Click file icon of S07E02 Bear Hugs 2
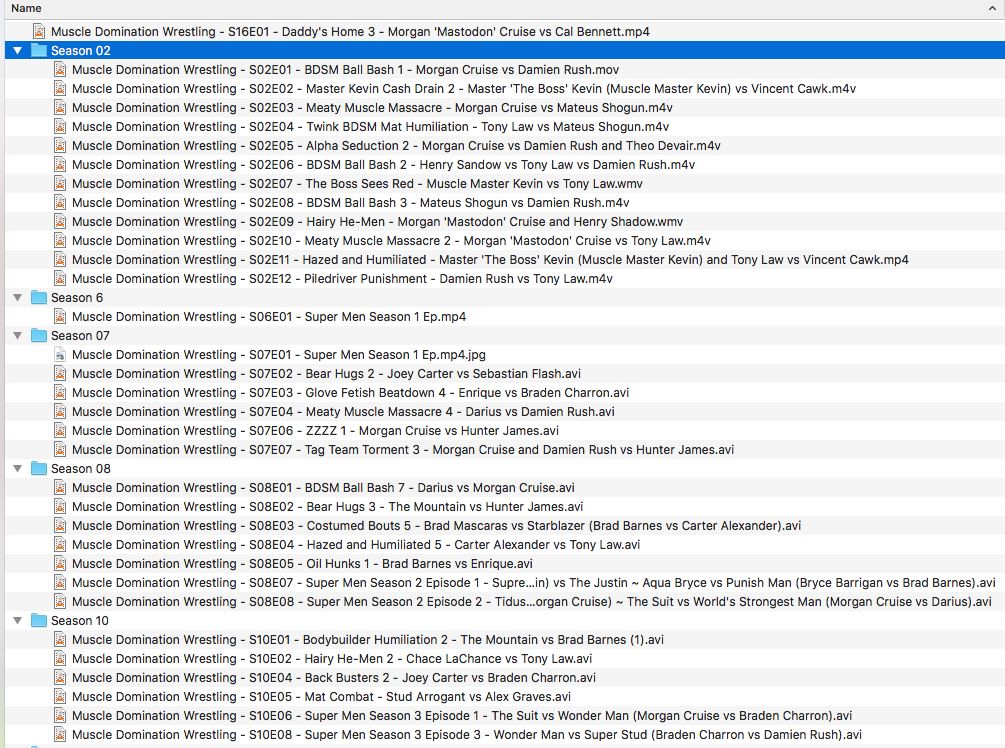 (x=60, y=374)
